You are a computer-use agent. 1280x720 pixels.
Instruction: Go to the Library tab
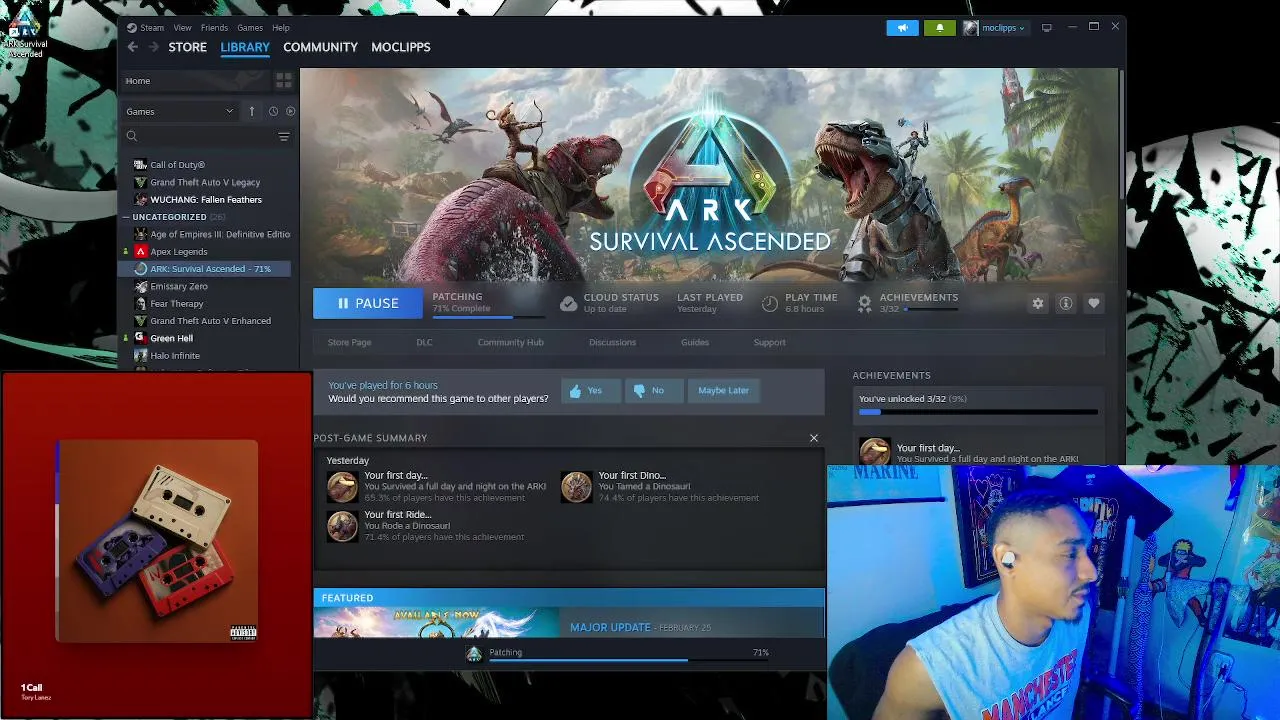[245, 47]
